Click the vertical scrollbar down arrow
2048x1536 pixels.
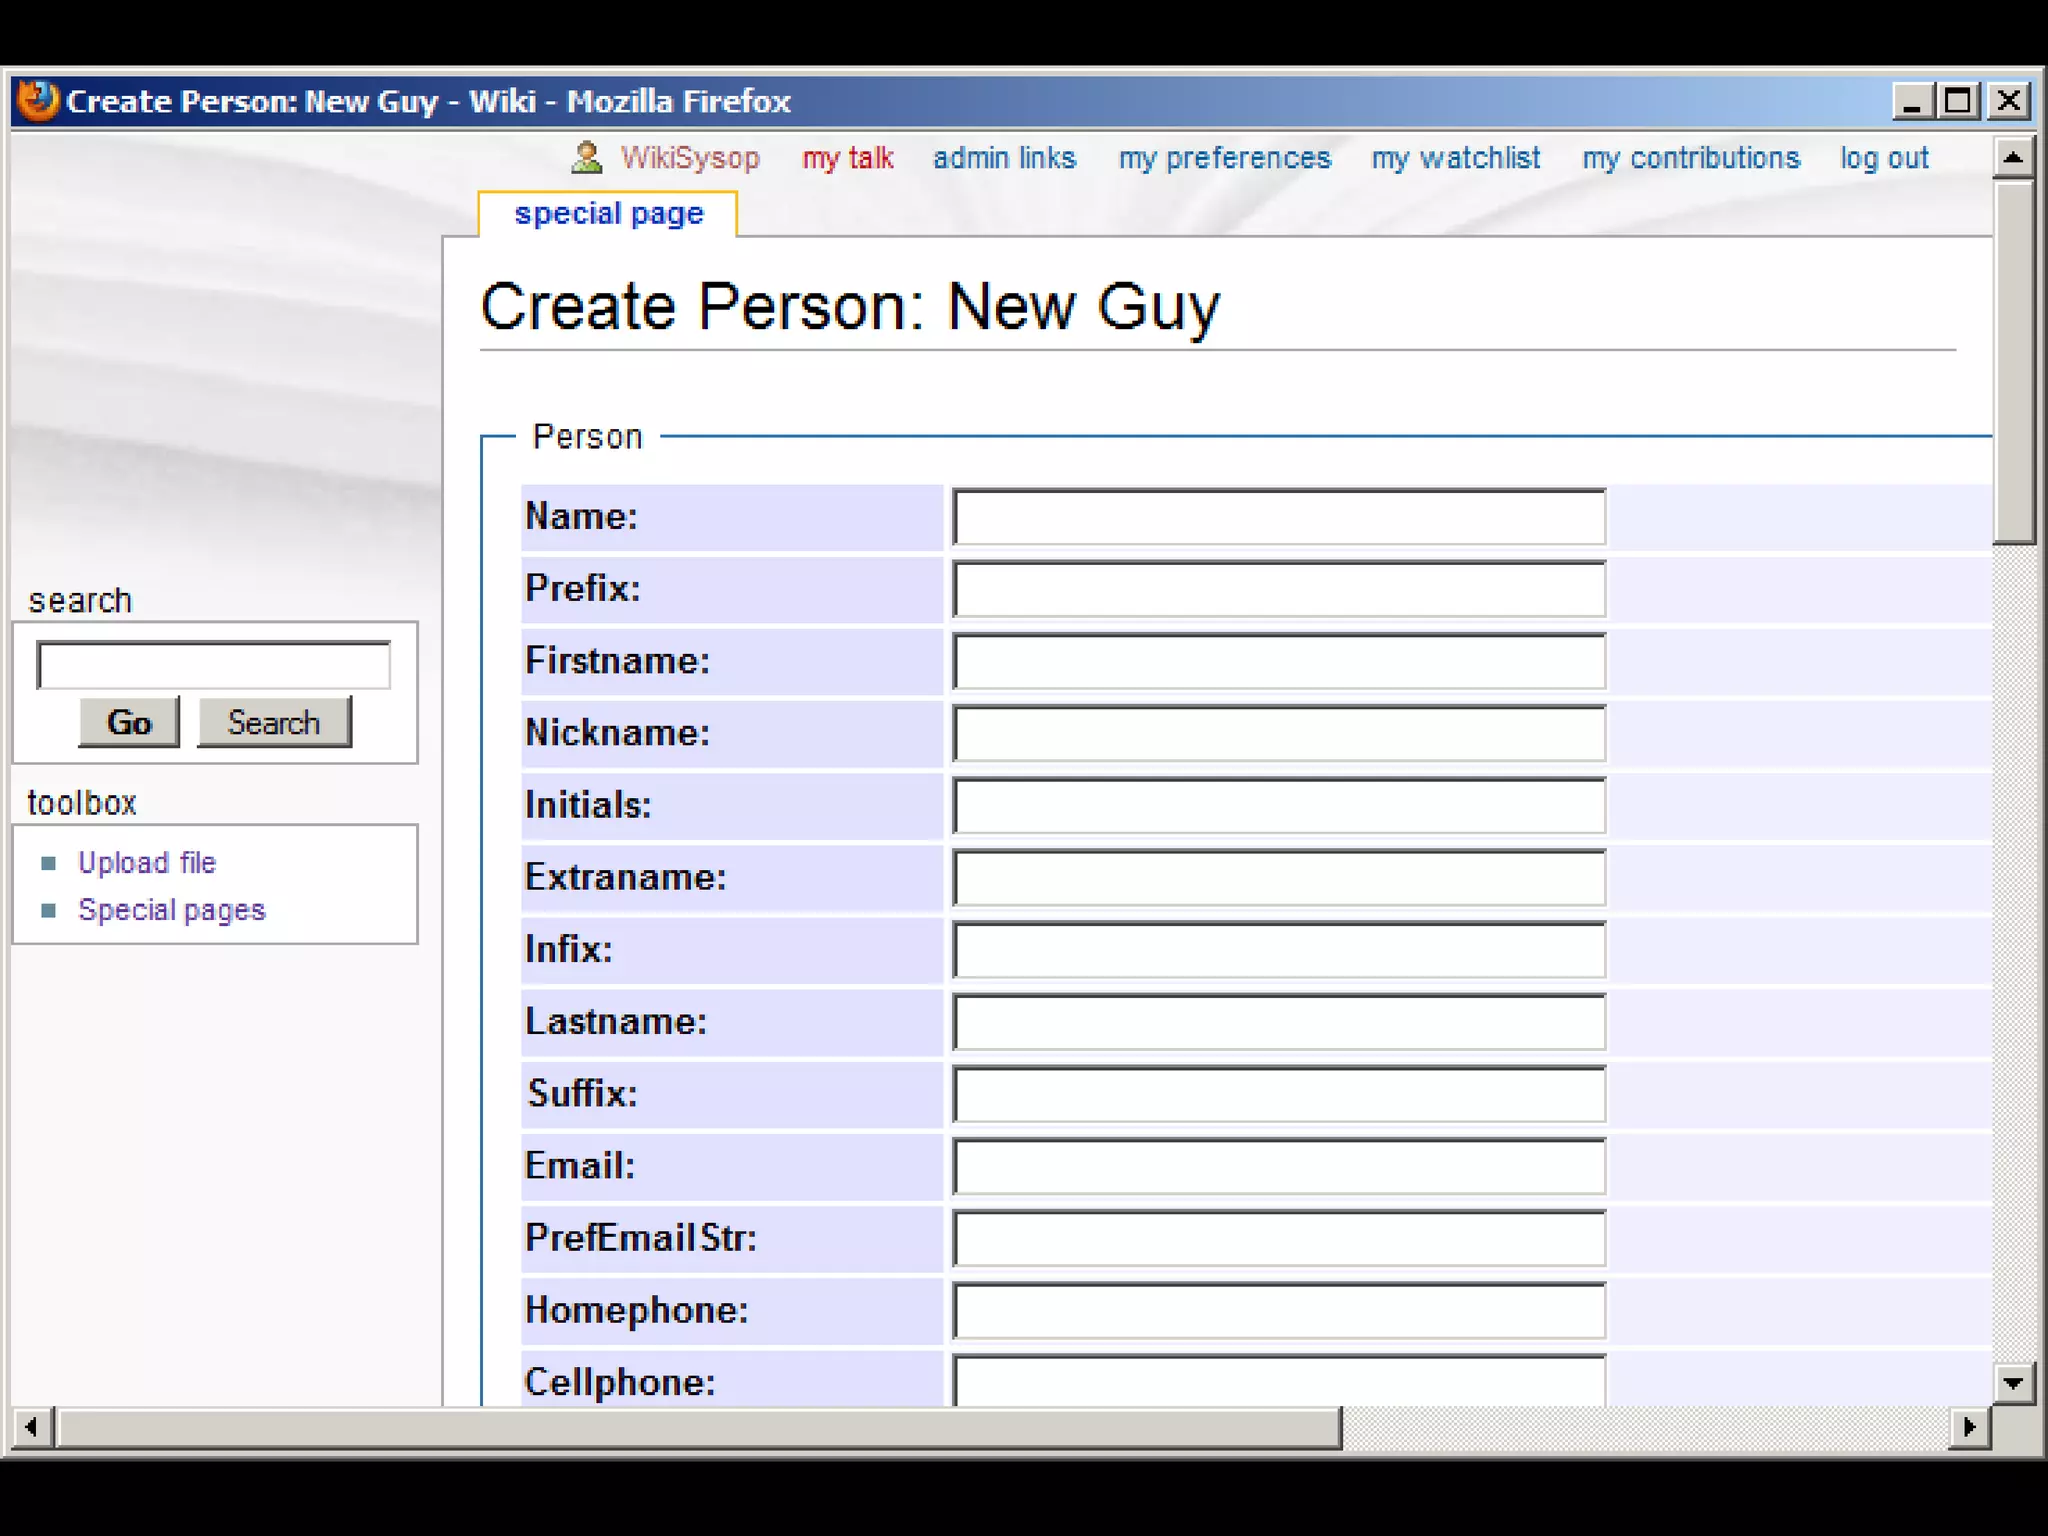tap(2013, 1383)
